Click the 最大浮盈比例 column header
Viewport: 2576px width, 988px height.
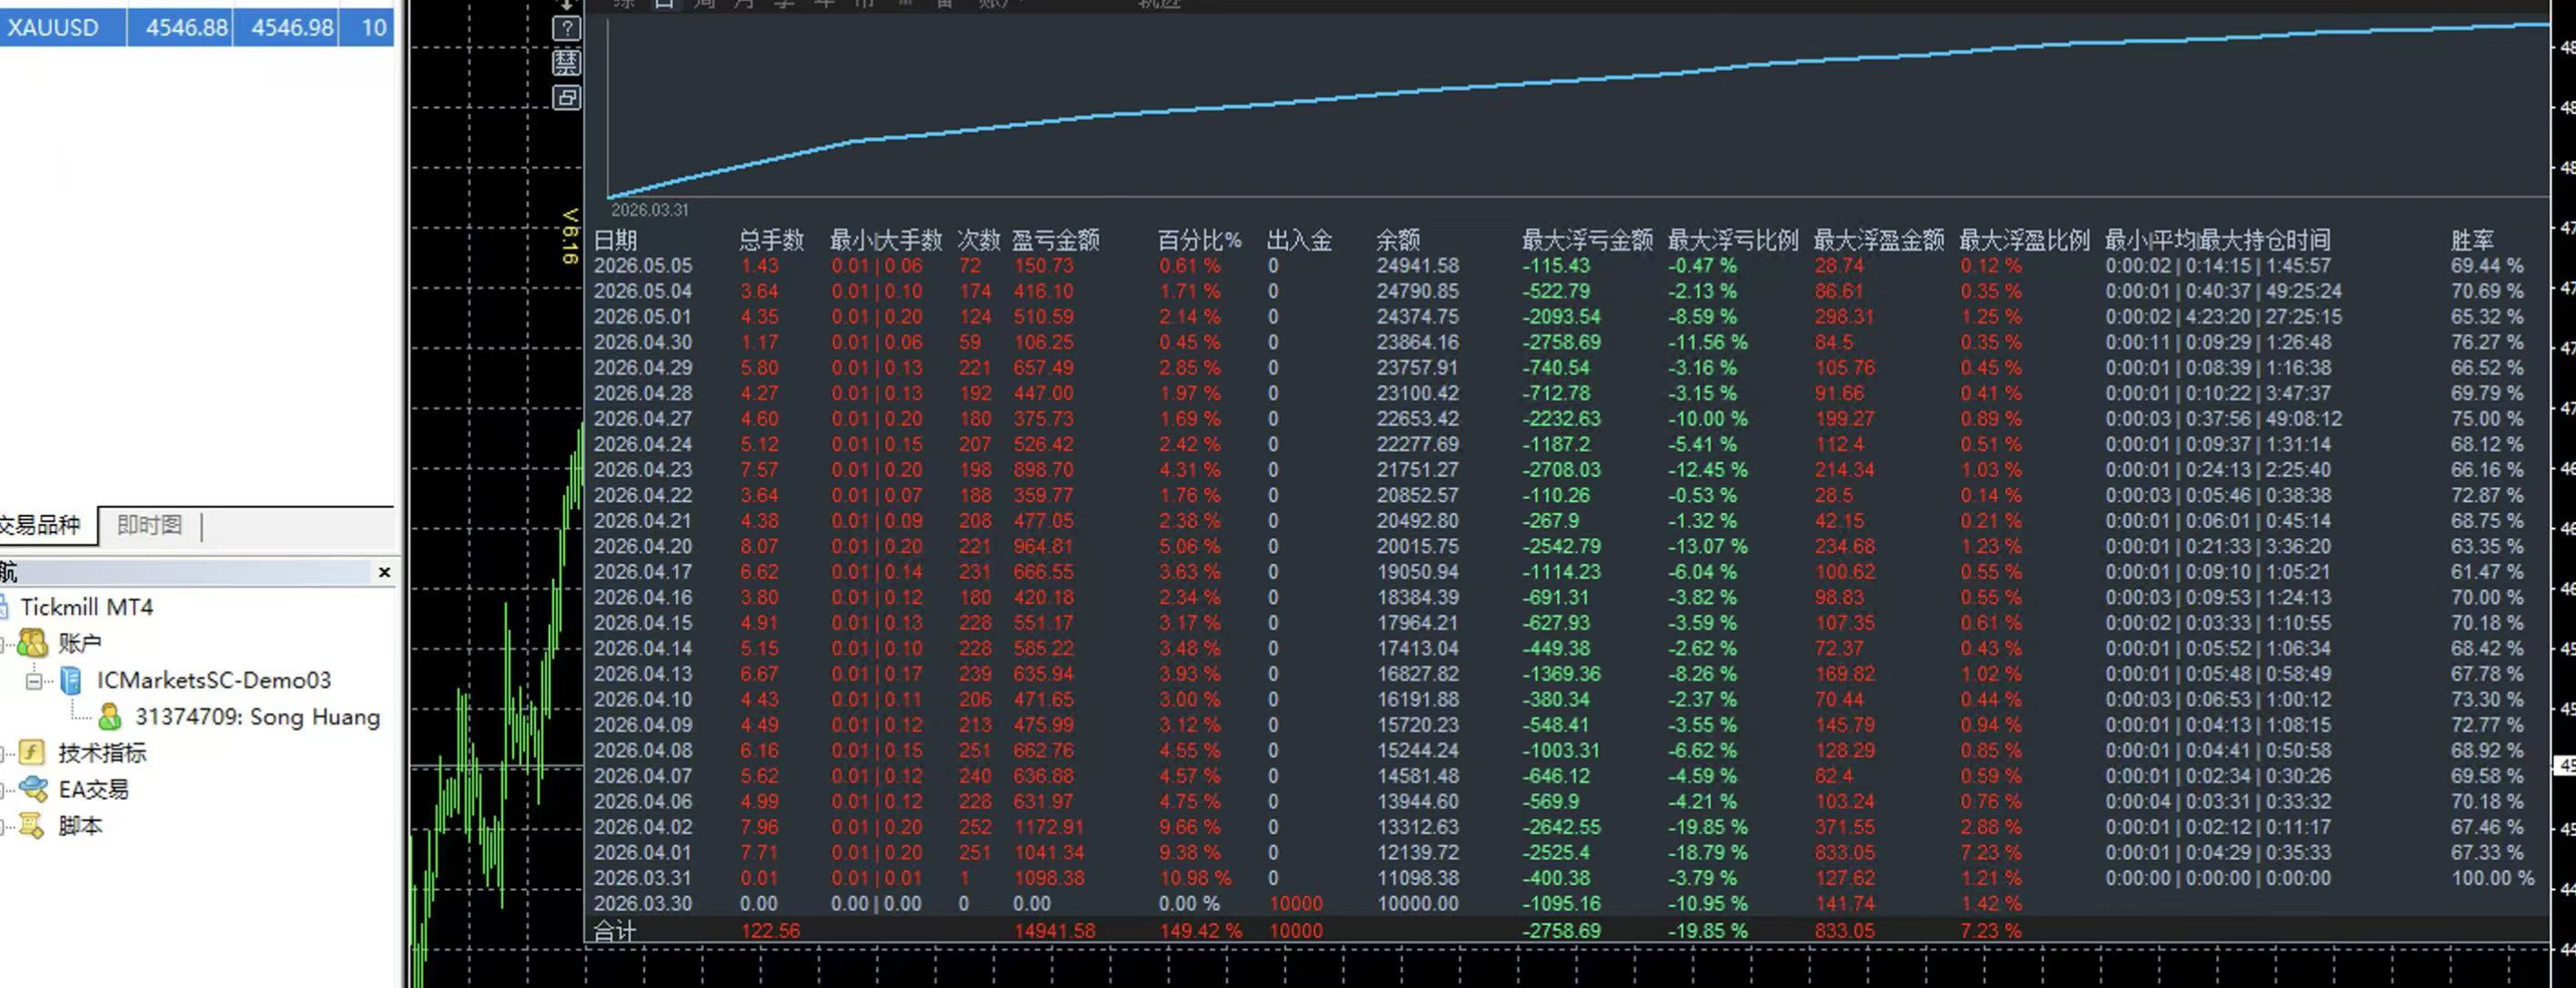click(2024, 240)
